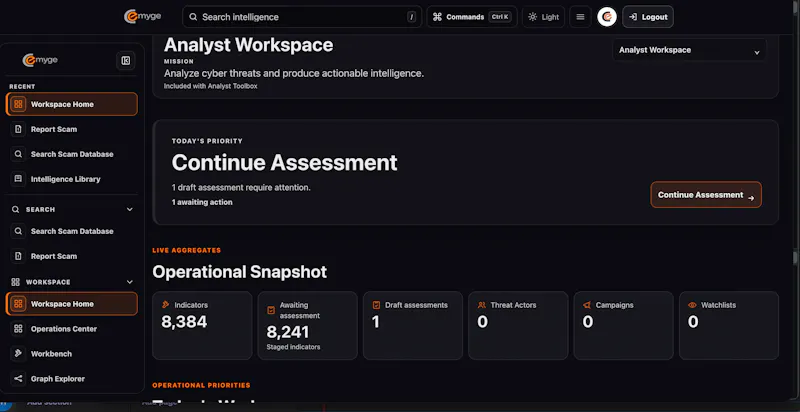
Task: Open Search Scam Database in Search section
Action: pyautogui.click(x=72, y=231)
